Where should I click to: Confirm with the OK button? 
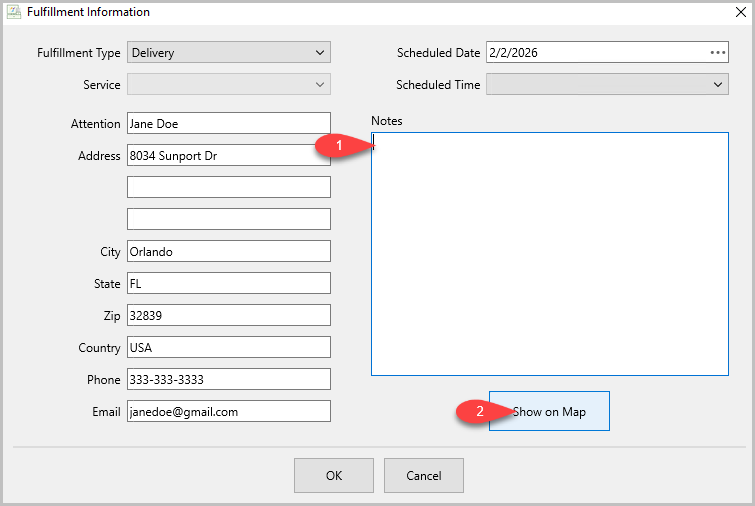pyautogui.click(x=334, y=476)
